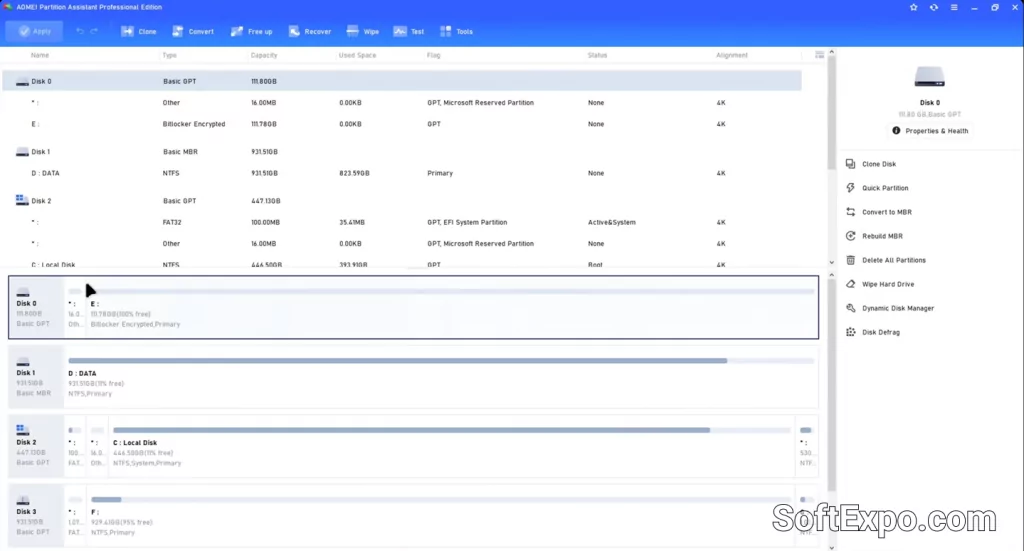Click the Apply button

point(35,31)
